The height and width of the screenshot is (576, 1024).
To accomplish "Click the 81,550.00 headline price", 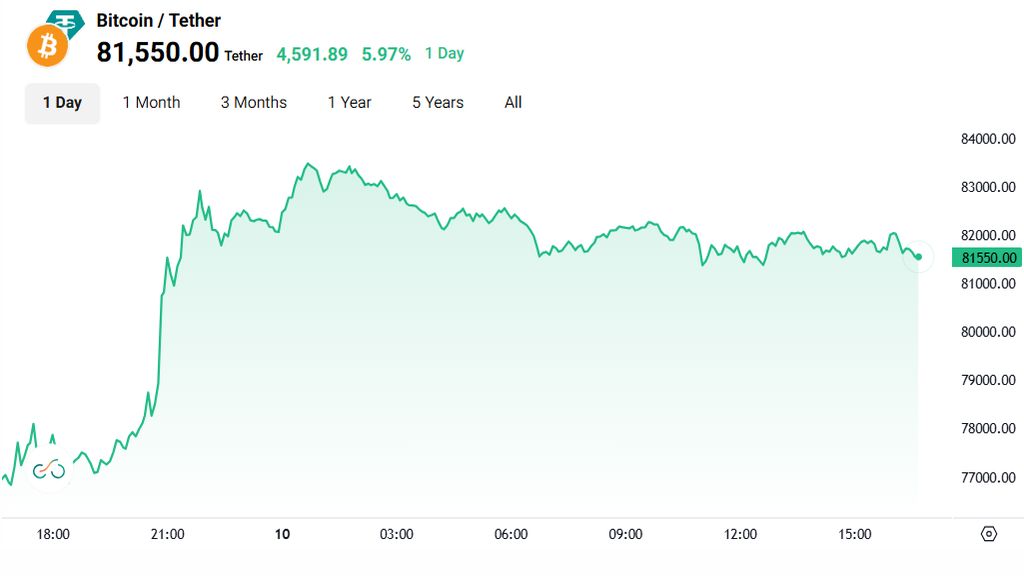I will pyautogui.click(x=158, y=53).
